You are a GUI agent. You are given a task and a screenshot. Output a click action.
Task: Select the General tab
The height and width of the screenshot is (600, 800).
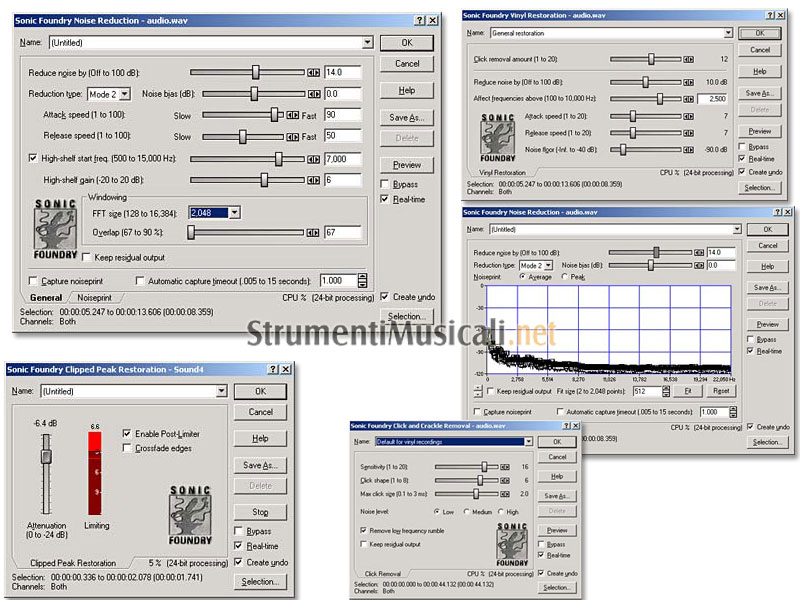point(45,298)
